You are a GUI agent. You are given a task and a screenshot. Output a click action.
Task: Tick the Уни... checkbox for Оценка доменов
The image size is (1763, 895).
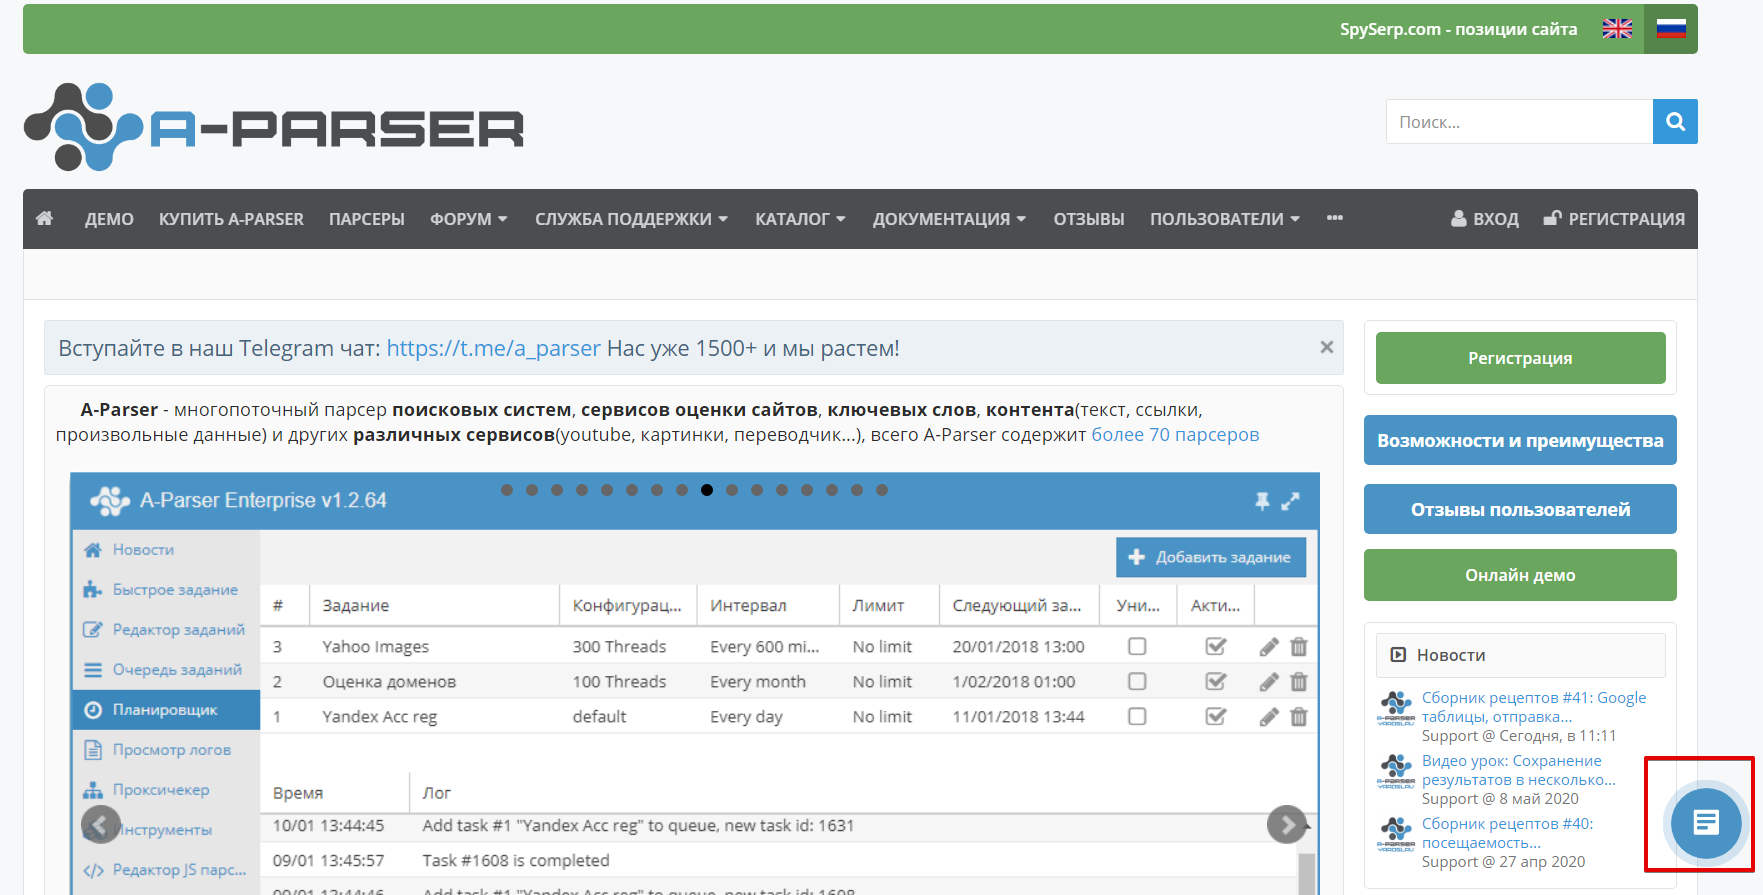pyautogui.click(x=1137, y=682)
